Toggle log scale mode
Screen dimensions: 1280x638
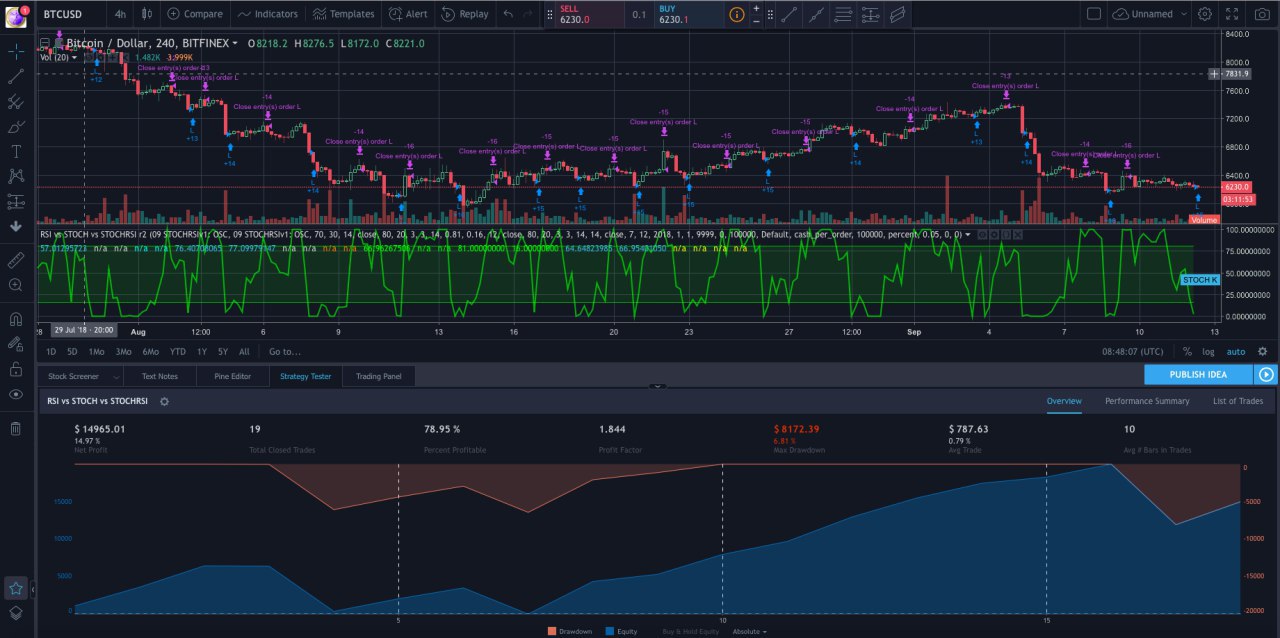1208,351
